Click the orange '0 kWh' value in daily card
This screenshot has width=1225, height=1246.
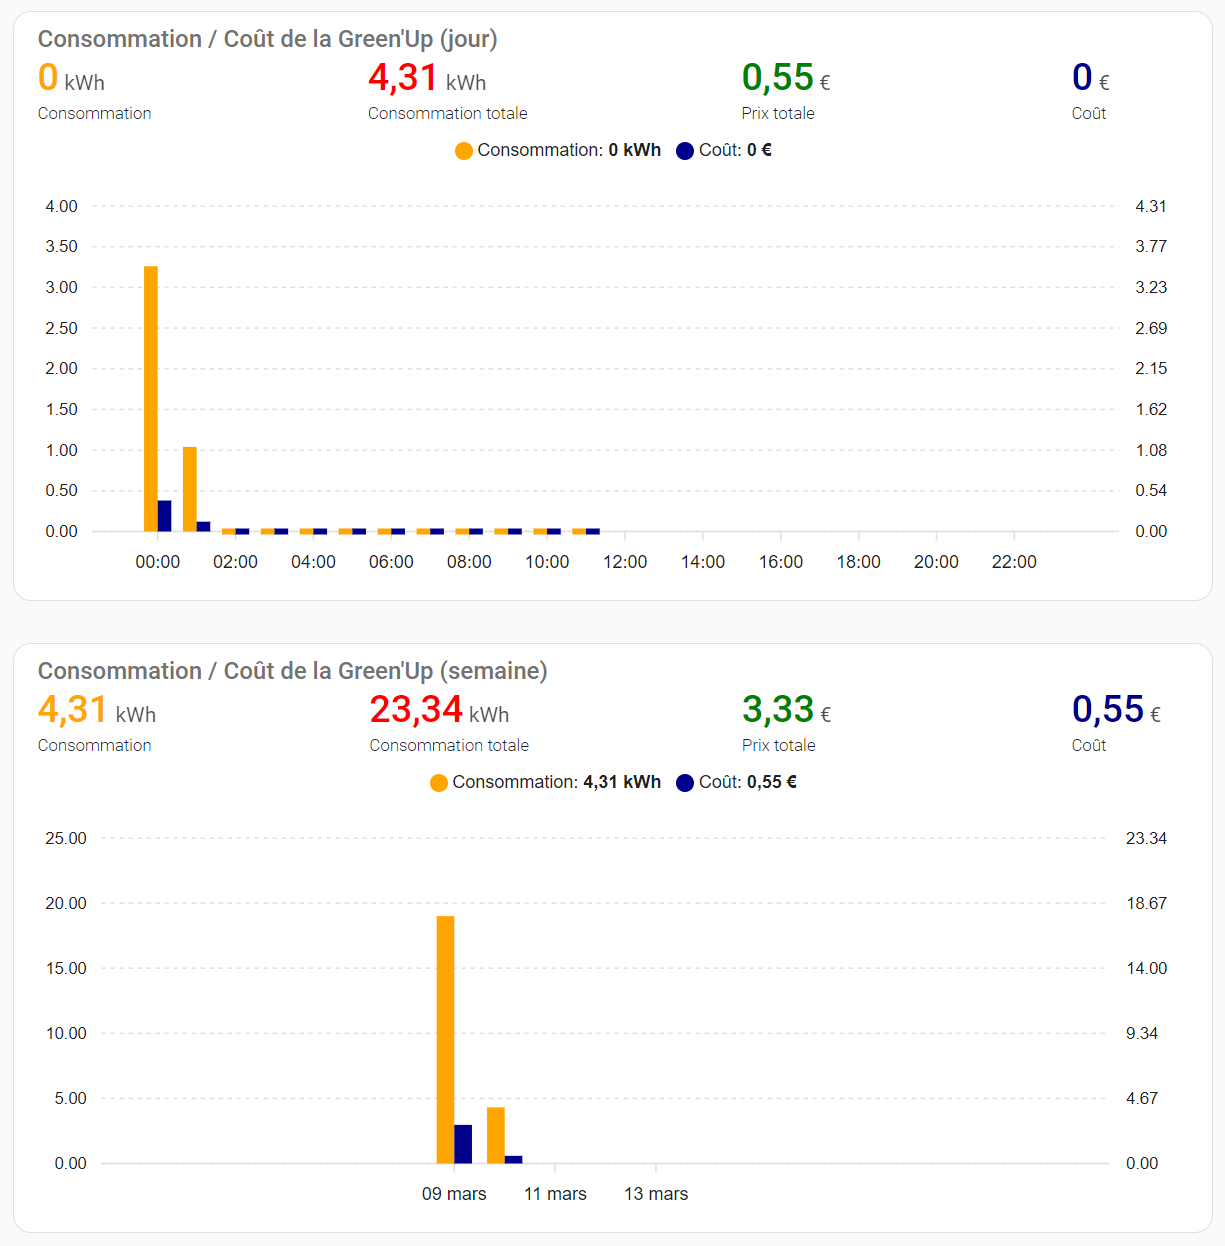71,78
